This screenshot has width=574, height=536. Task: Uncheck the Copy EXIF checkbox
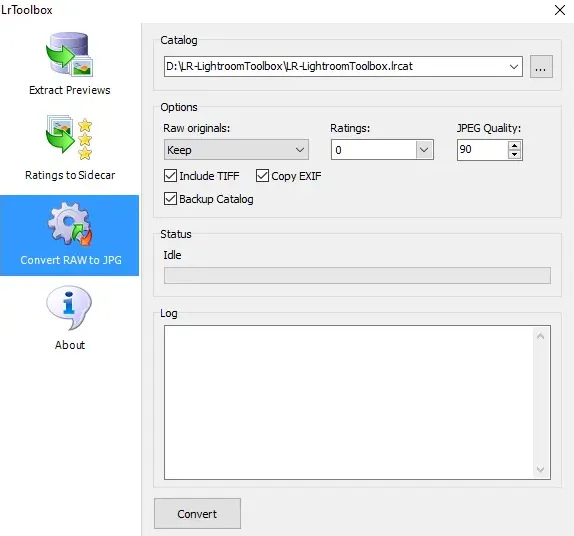coord(262,176)
